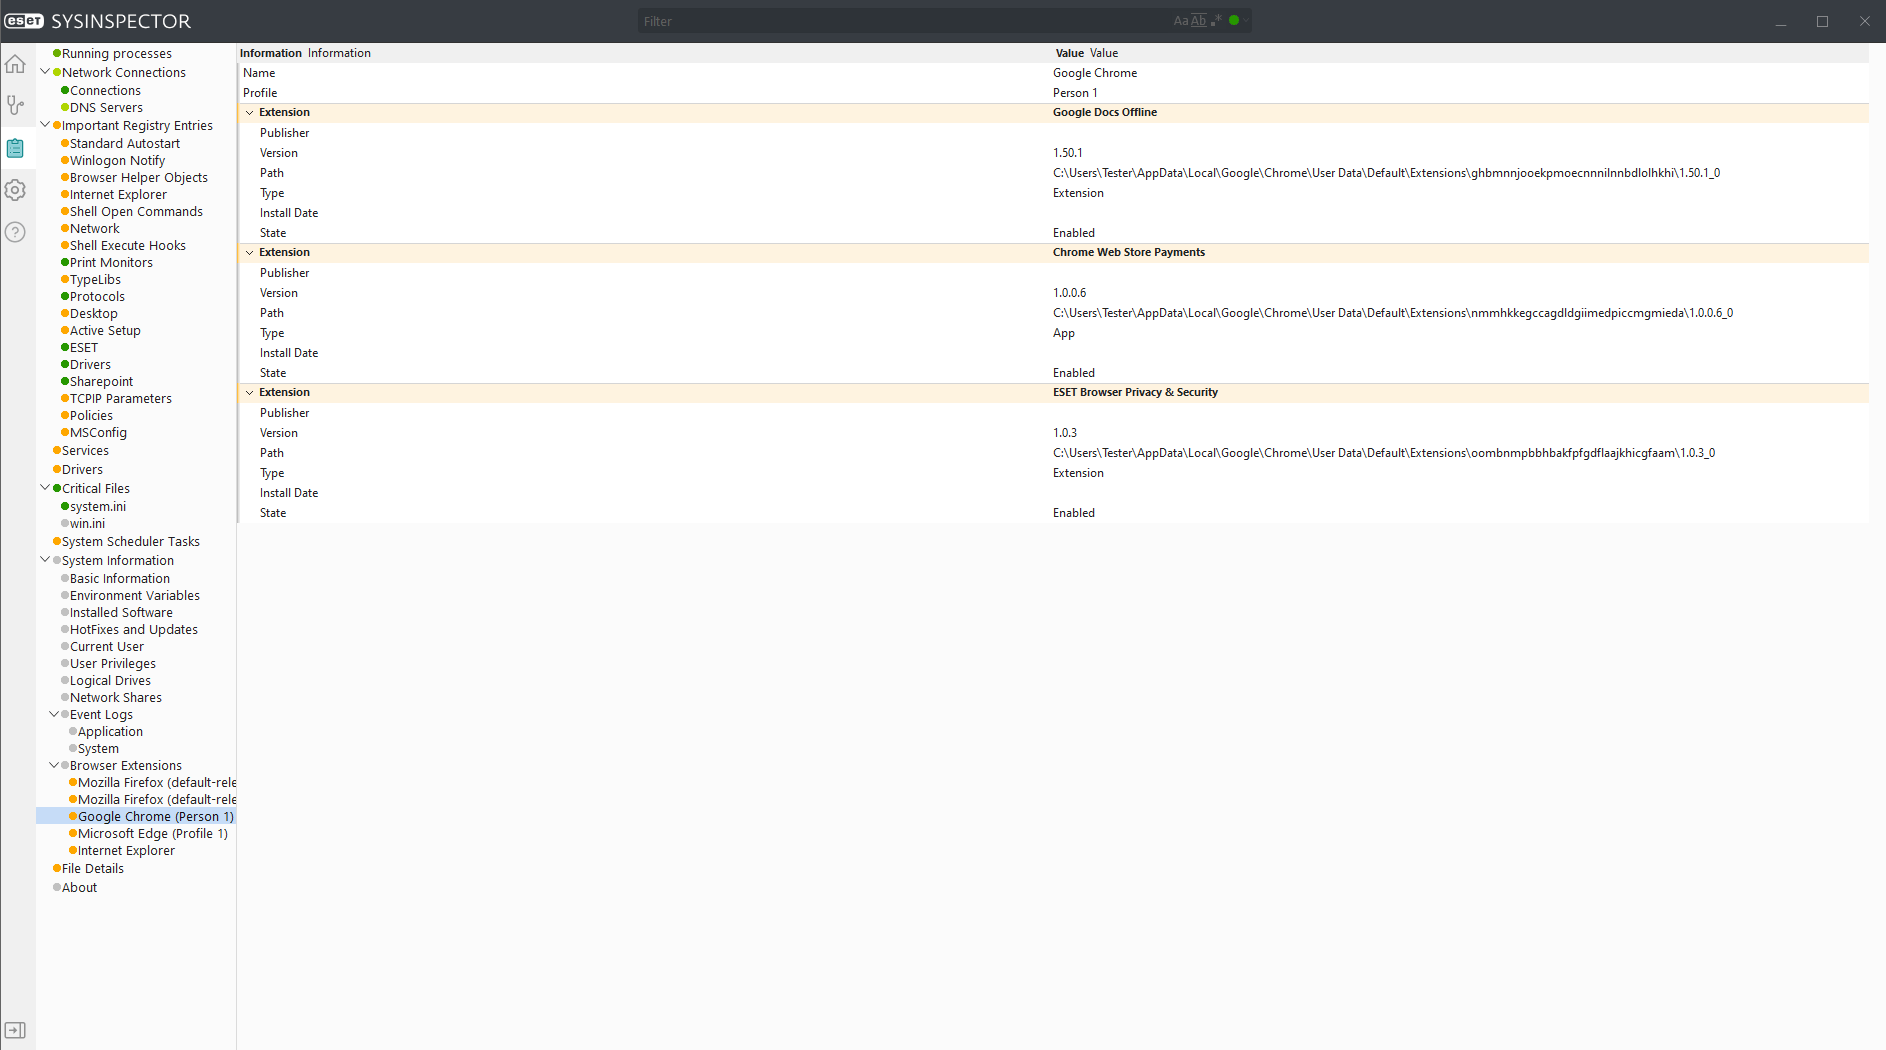Viewport: 1886px width, 1050px height.
Task: Select the ESET registry item
Action: pyautogui.click(x=84, y=348)
